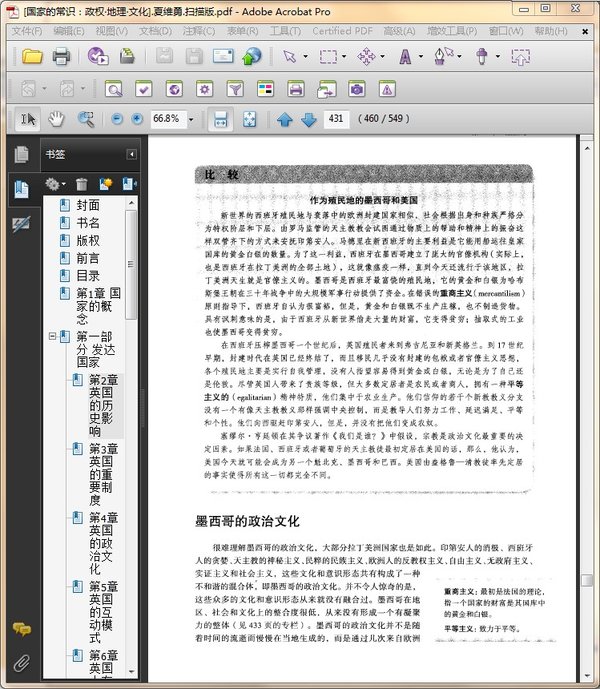Screen dimensions: 600x689
Task: Click the CMYK color separations icon
Action: pos(265,89)
